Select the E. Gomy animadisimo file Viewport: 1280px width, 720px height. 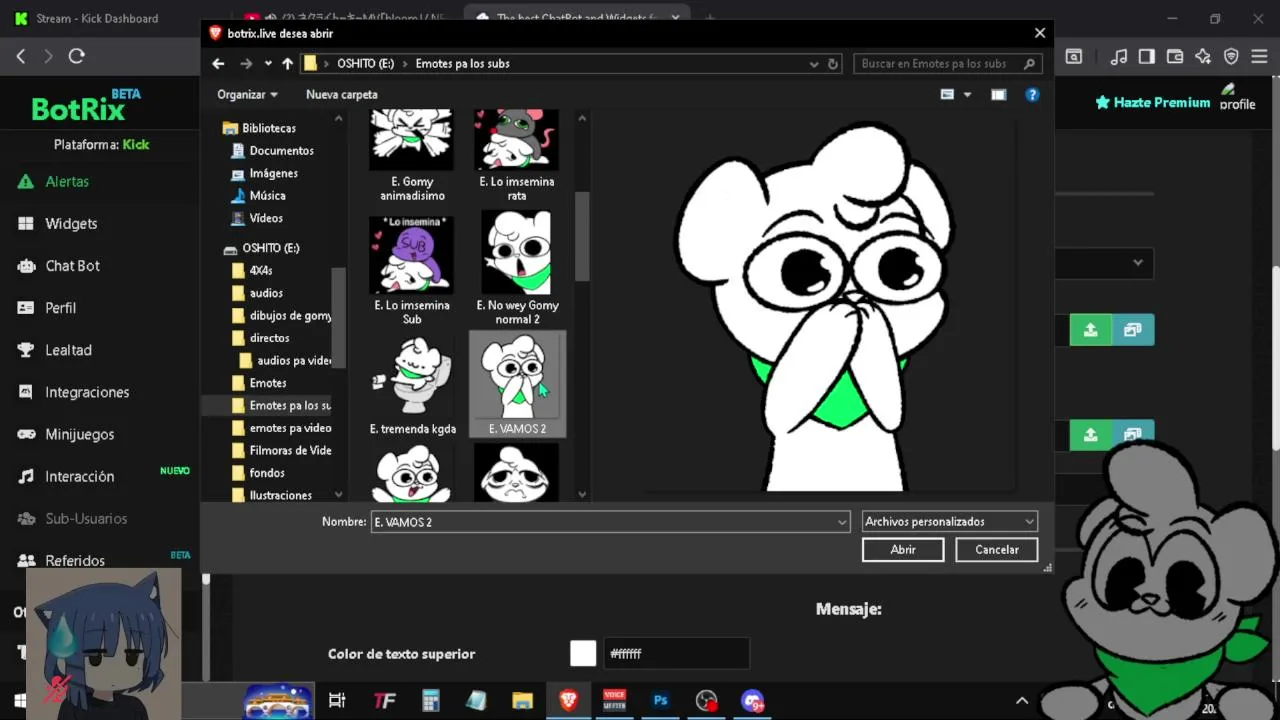(412, 155)
